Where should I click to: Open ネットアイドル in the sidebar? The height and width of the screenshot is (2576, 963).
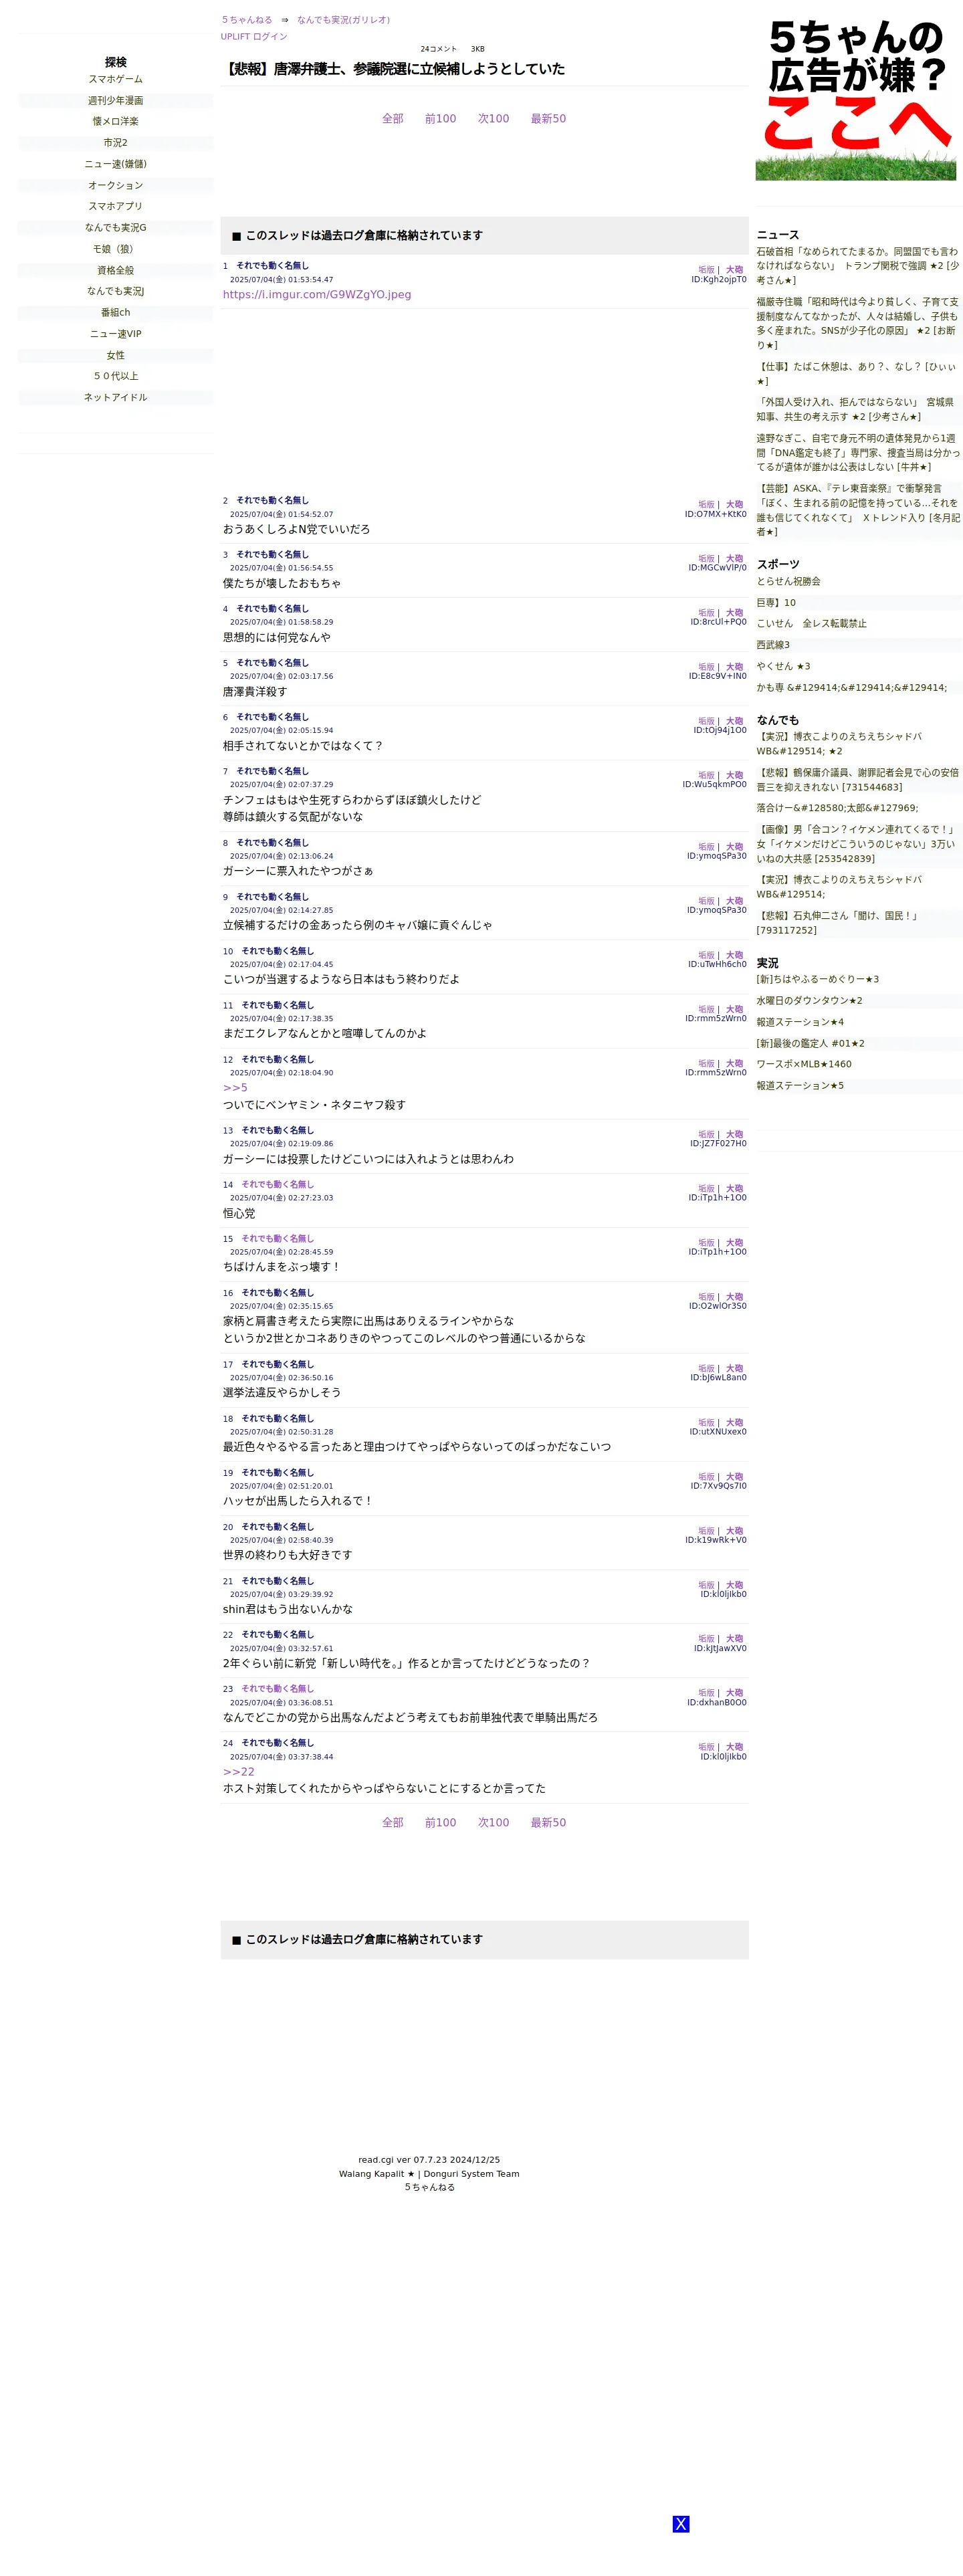(x=116, y=398)
